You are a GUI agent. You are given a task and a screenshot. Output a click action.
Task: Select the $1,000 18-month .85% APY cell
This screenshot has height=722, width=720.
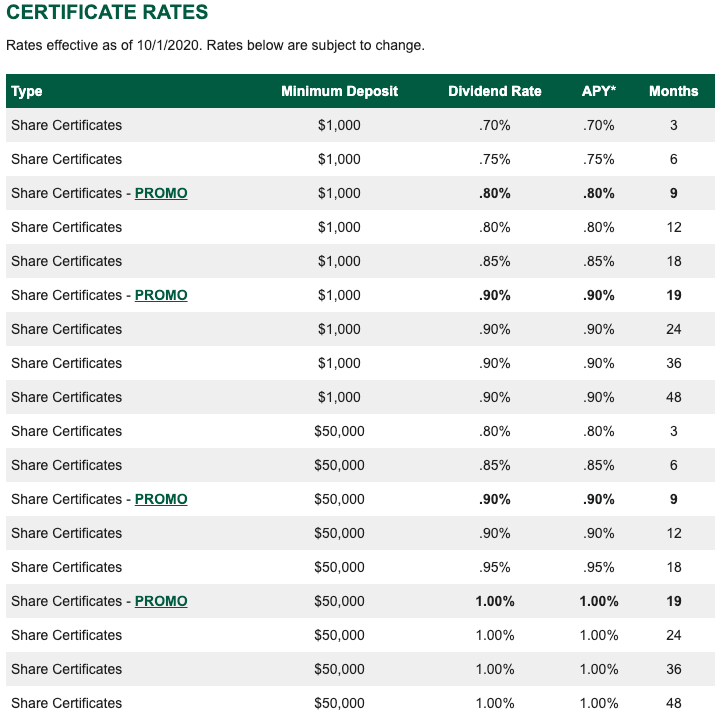(x=598, y=262)
